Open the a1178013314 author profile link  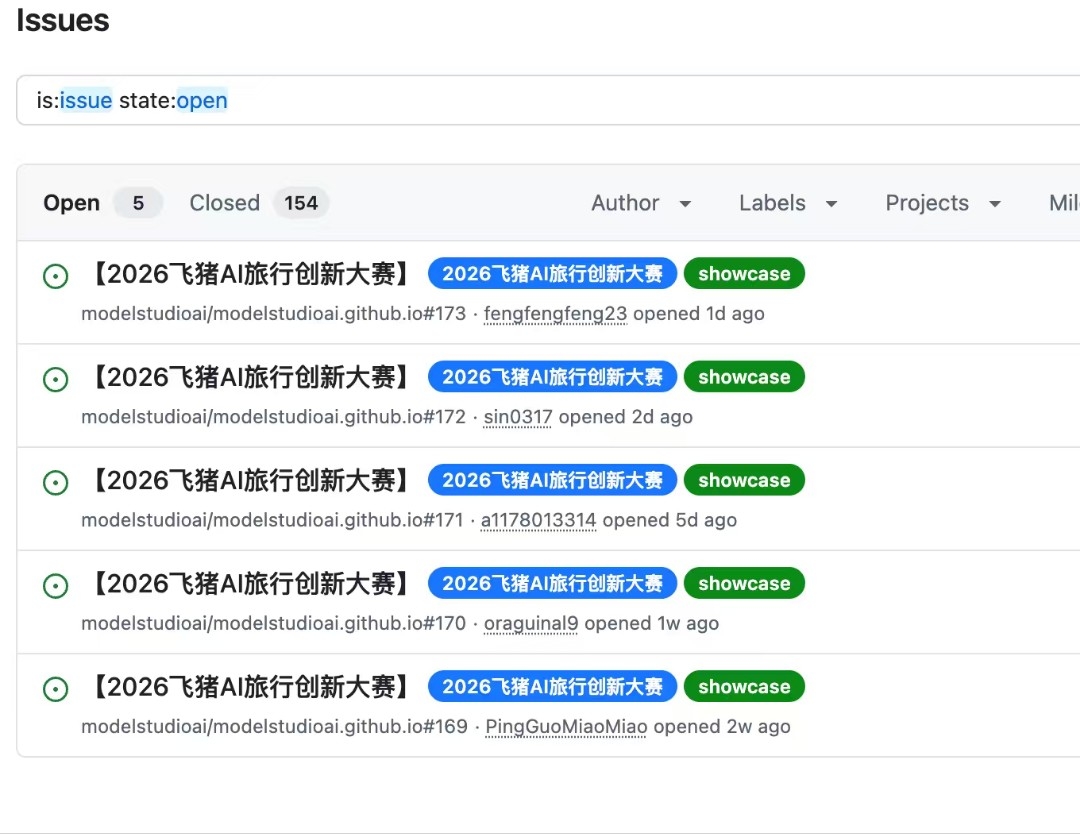coord(539,520)
